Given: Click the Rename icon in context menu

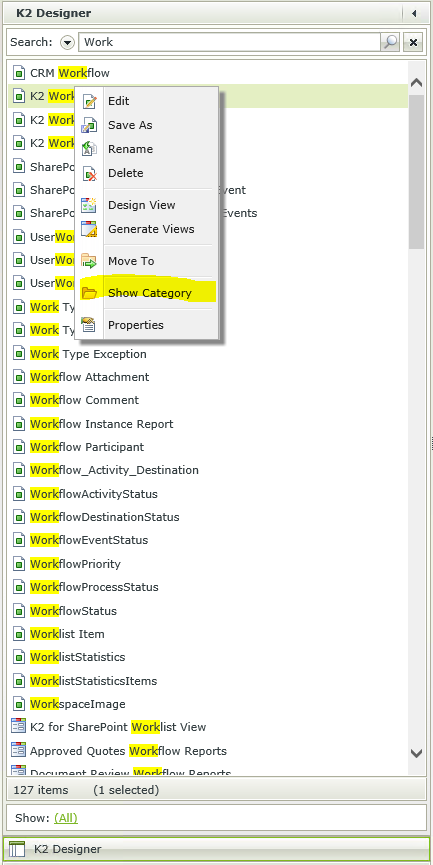Looking at the screenshot, I should pyautogui.click(x=89, y=149).
